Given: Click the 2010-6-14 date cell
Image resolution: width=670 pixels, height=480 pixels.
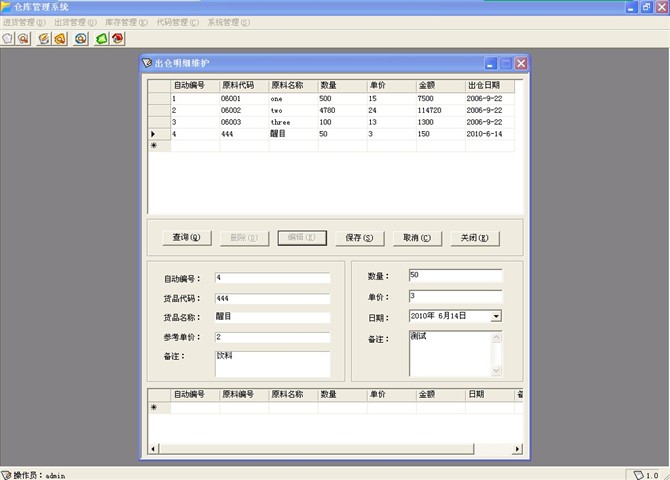Looking at the screenshot, I should [x=490, y=134].
